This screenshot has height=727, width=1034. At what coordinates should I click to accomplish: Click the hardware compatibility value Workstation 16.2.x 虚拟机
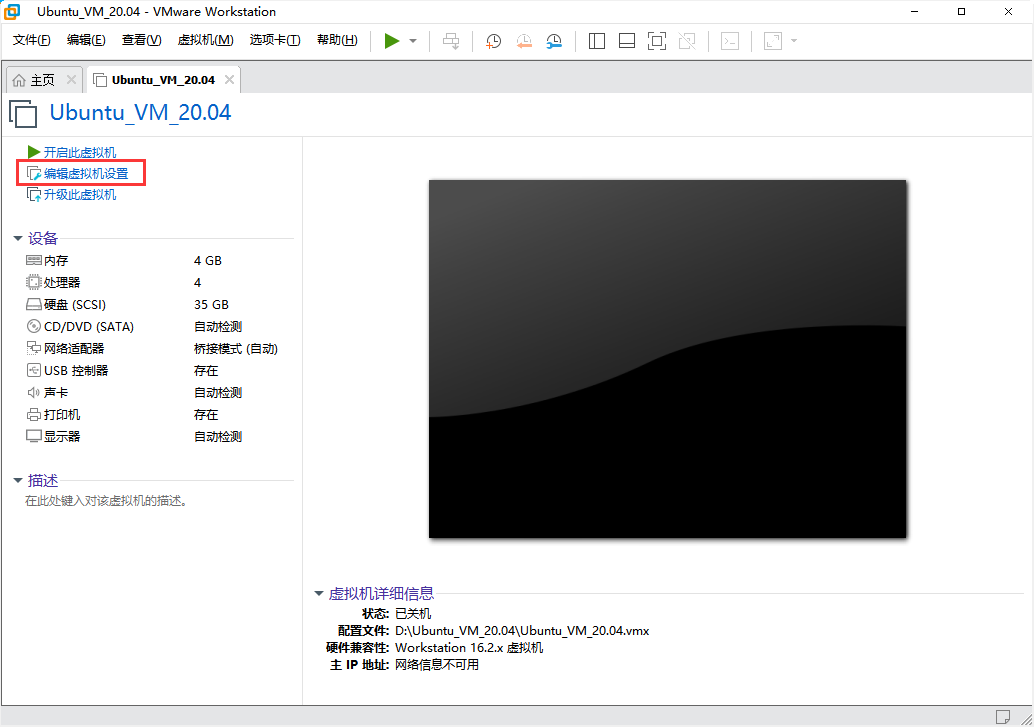tap(469, 648)
